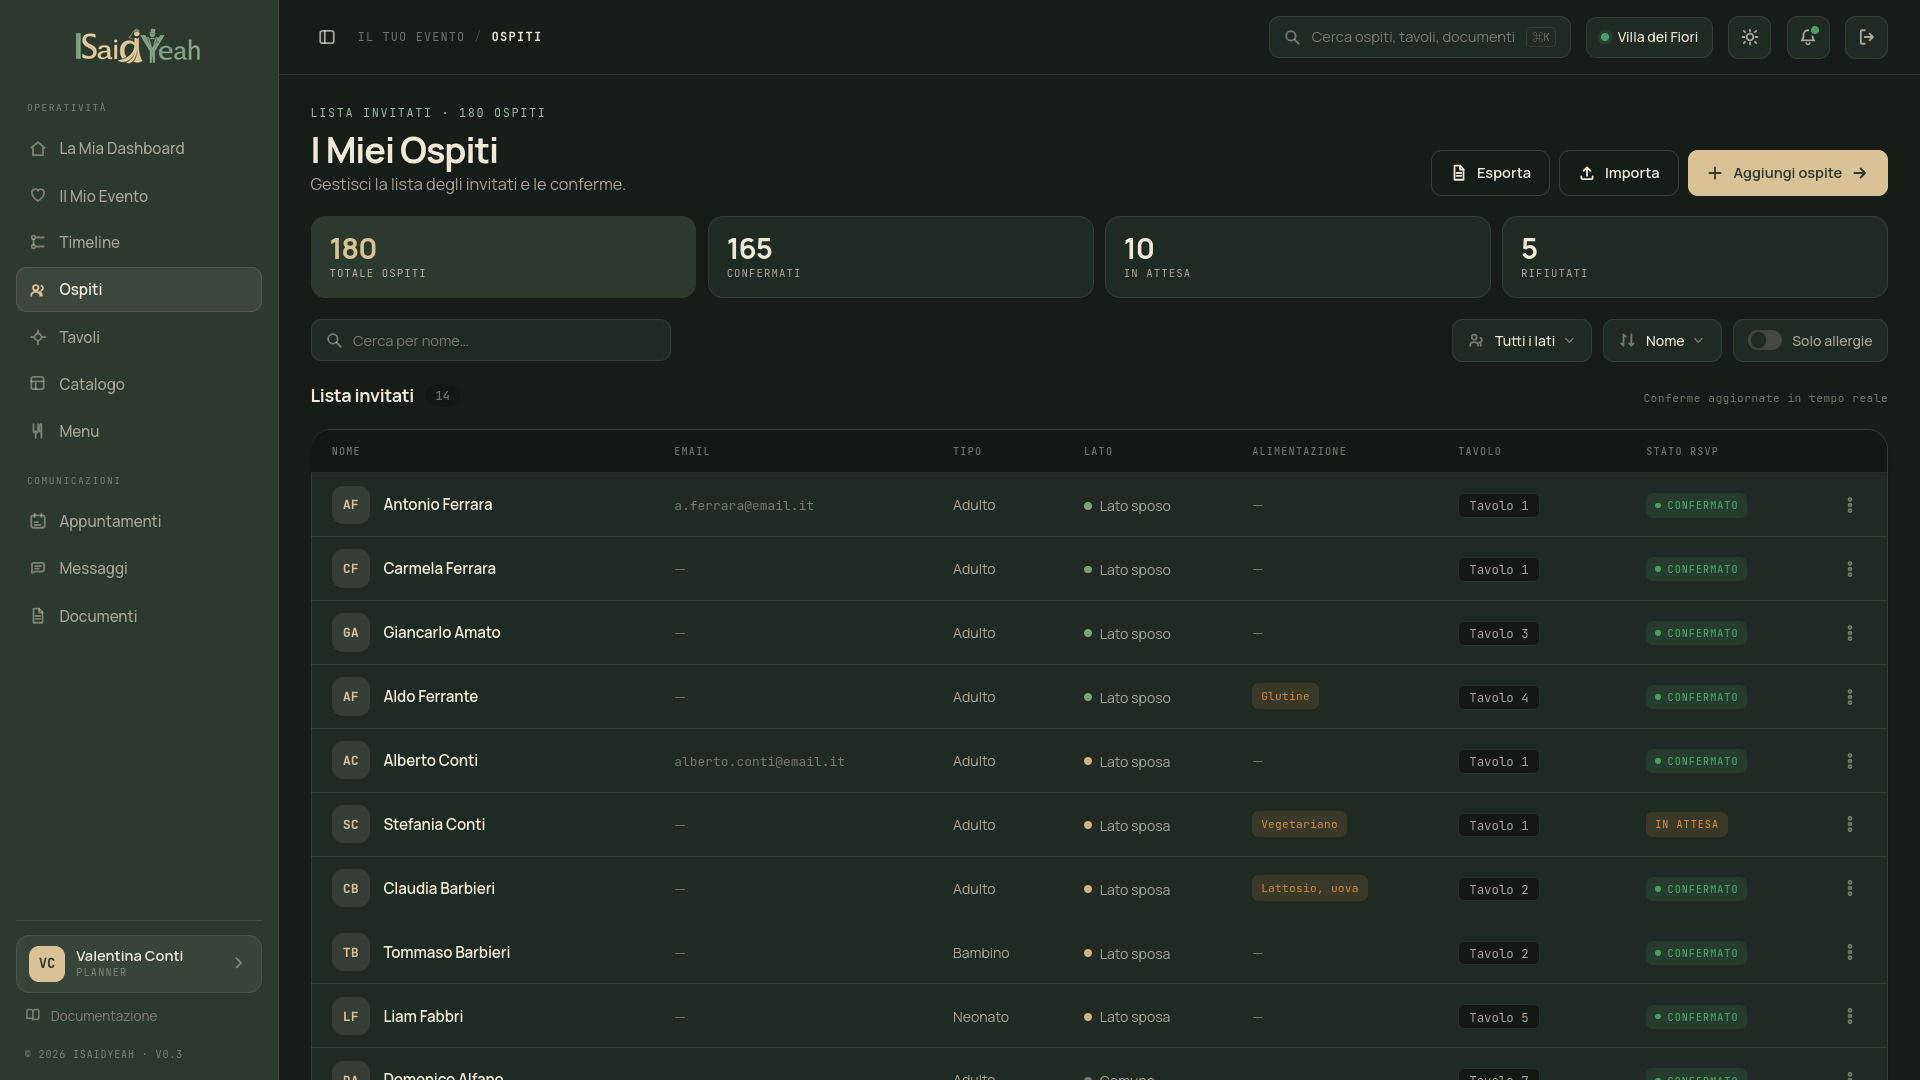This screenshot has height=1080, width=1920.
Task: Open Il Mio Evento in sidebar
Action: (139, 196)
